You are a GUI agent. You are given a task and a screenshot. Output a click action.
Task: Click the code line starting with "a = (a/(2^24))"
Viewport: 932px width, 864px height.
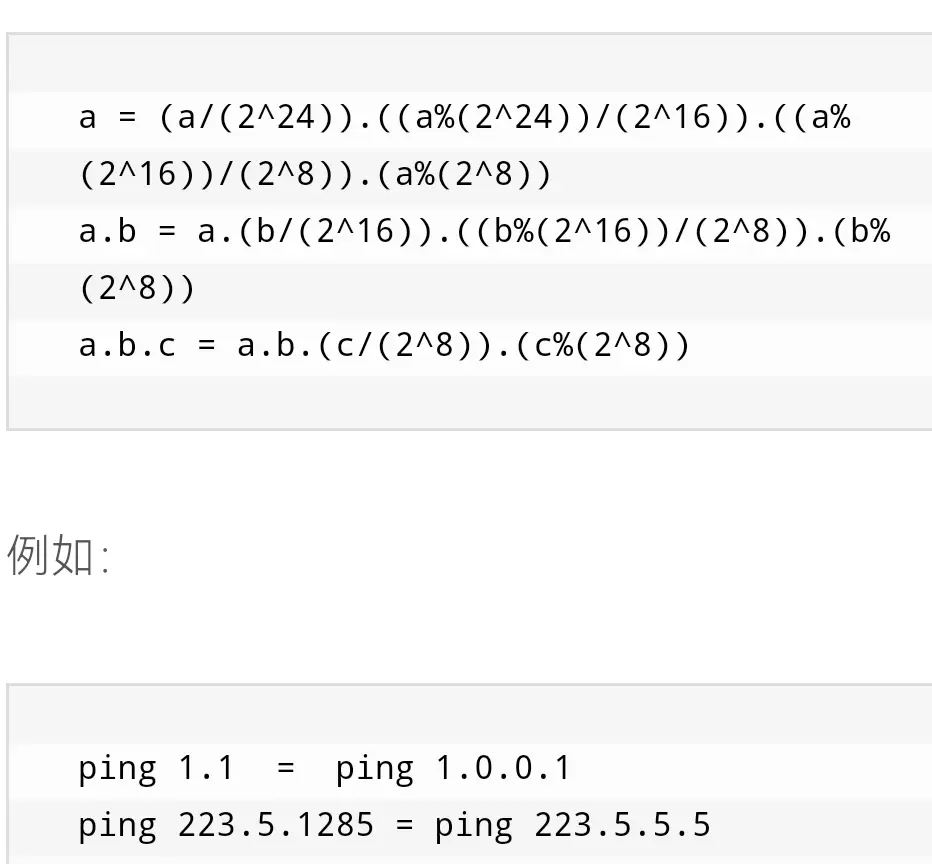pyautogui.click(x=465, y=118)
